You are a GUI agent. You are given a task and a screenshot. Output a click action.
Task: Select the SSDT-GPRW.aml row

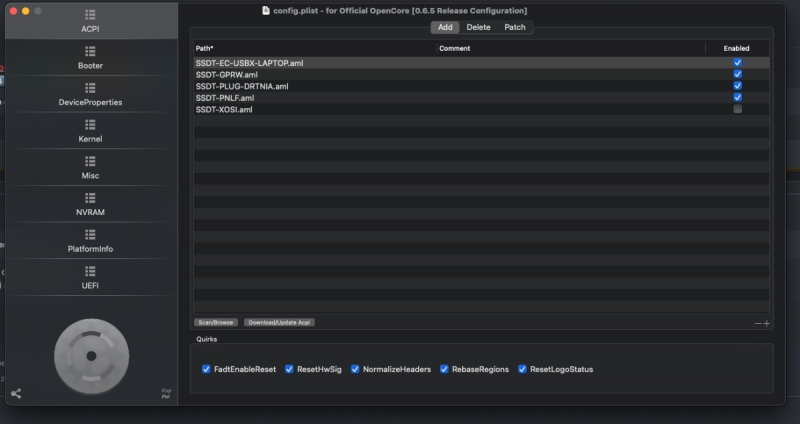pyautogui.click(x=481, y=74)
